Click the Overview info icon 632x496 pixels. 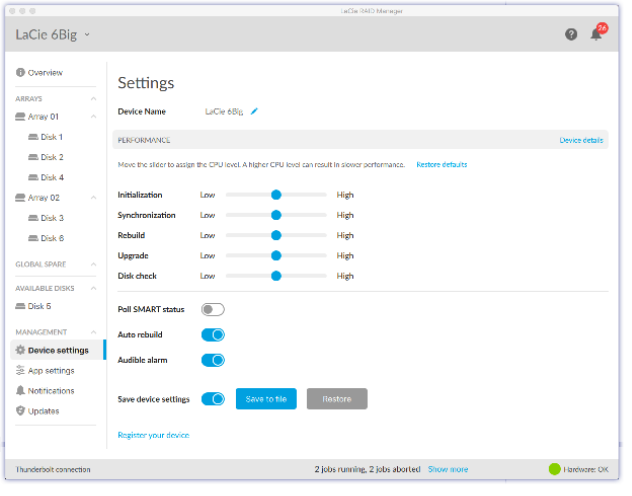coord(20,73)
